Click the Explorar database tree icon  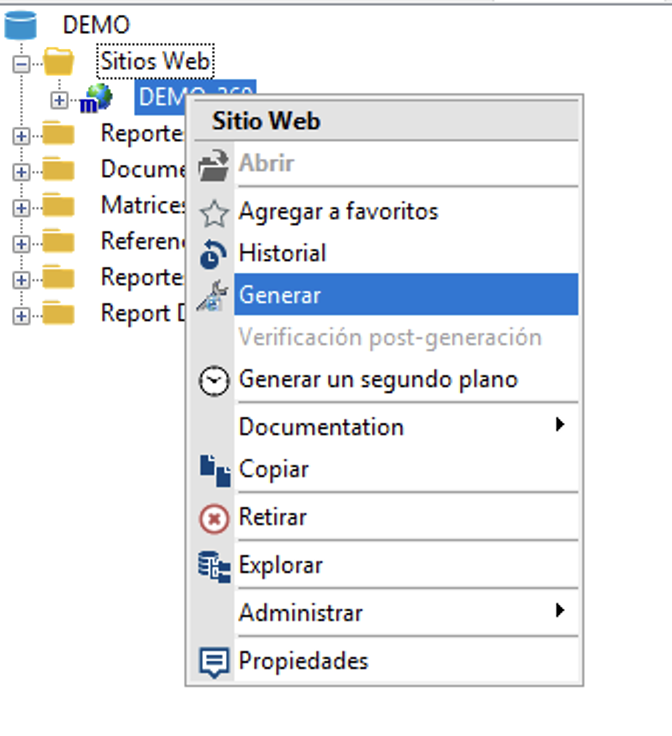click(214, 567)
